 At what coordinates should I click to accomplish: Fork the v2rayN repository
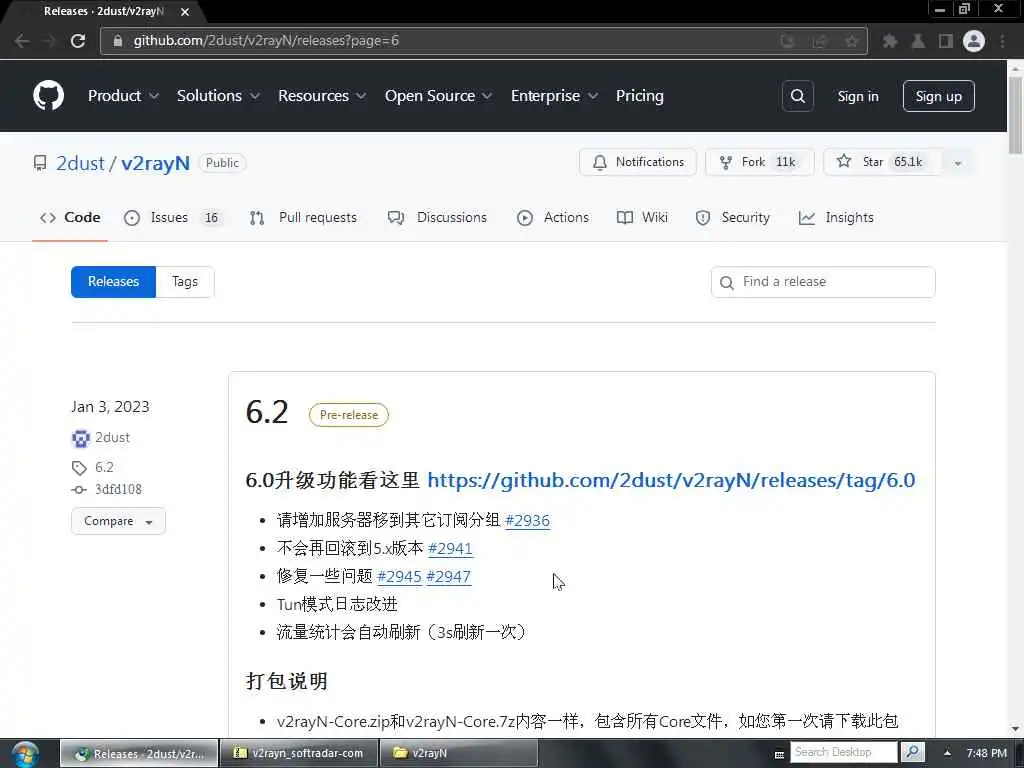(x=760, y=163)
